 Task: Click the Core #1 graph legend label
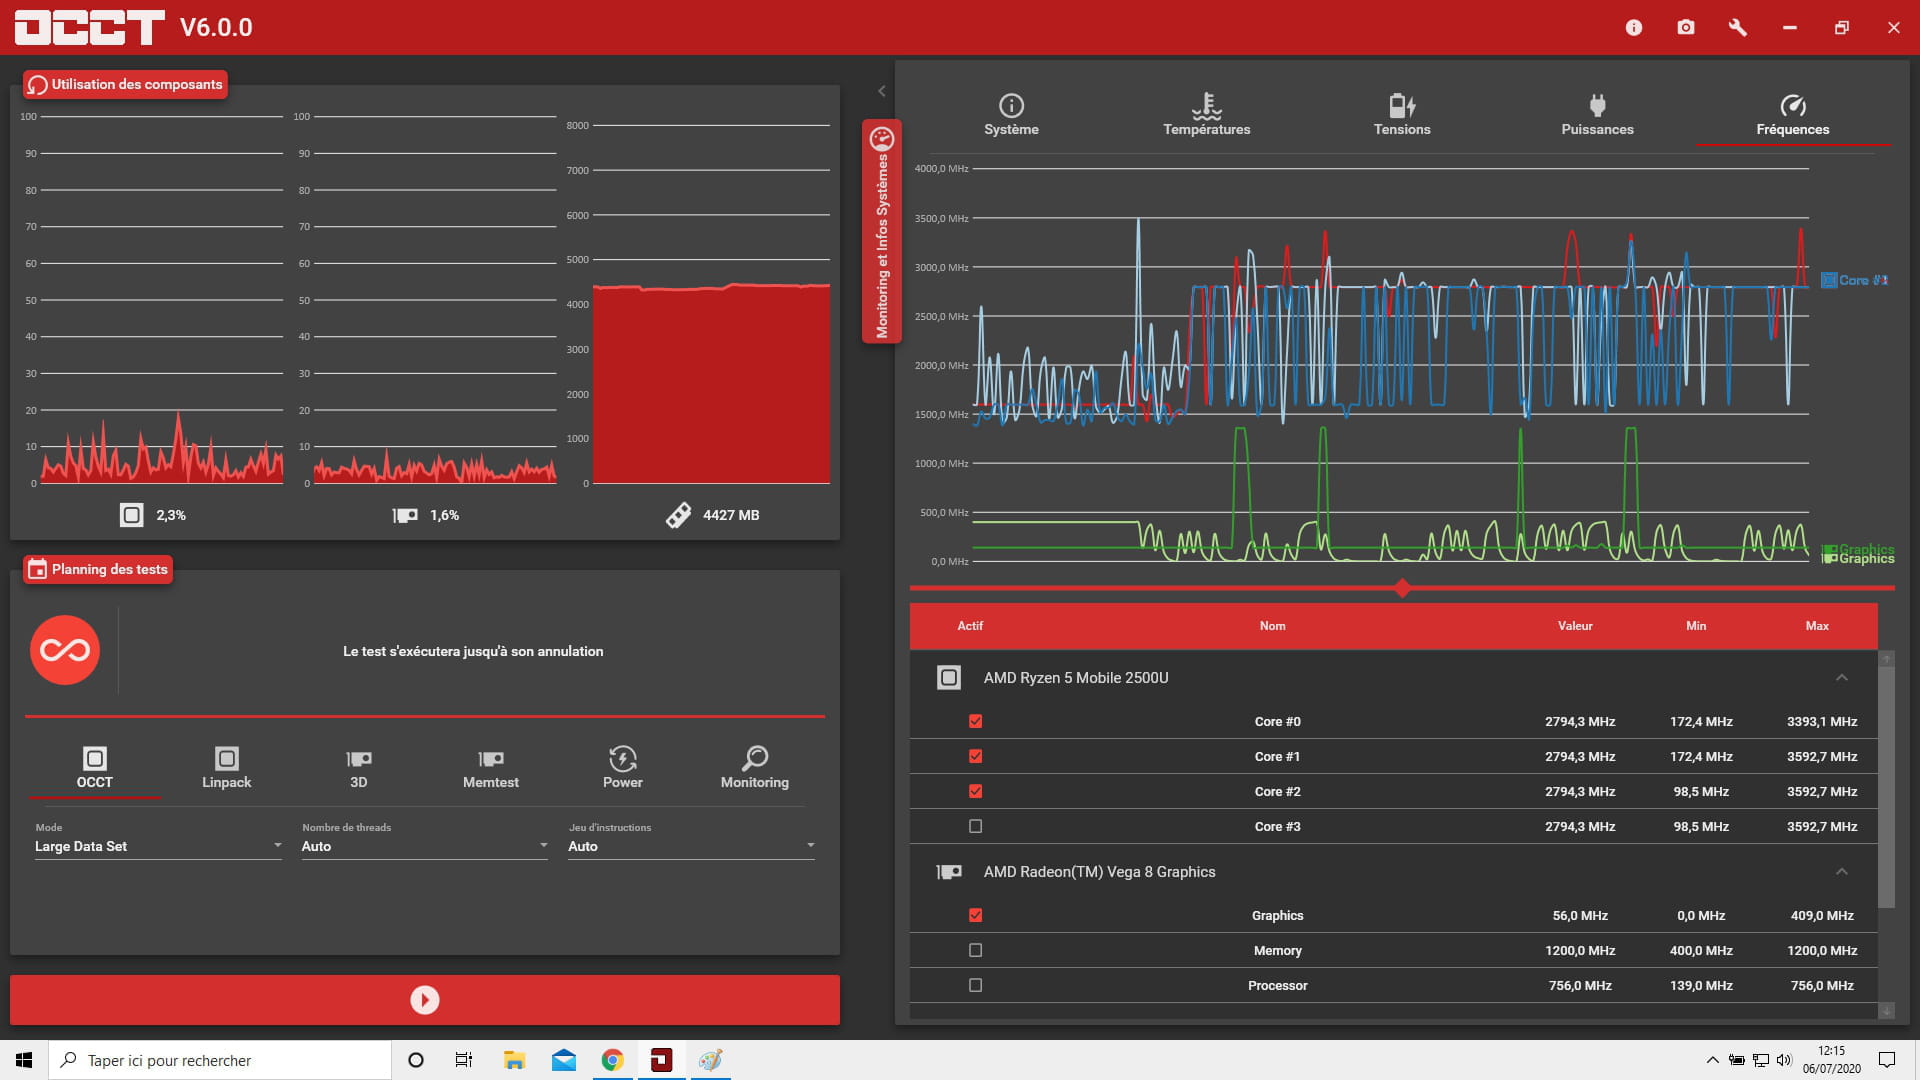(1855, 281)
